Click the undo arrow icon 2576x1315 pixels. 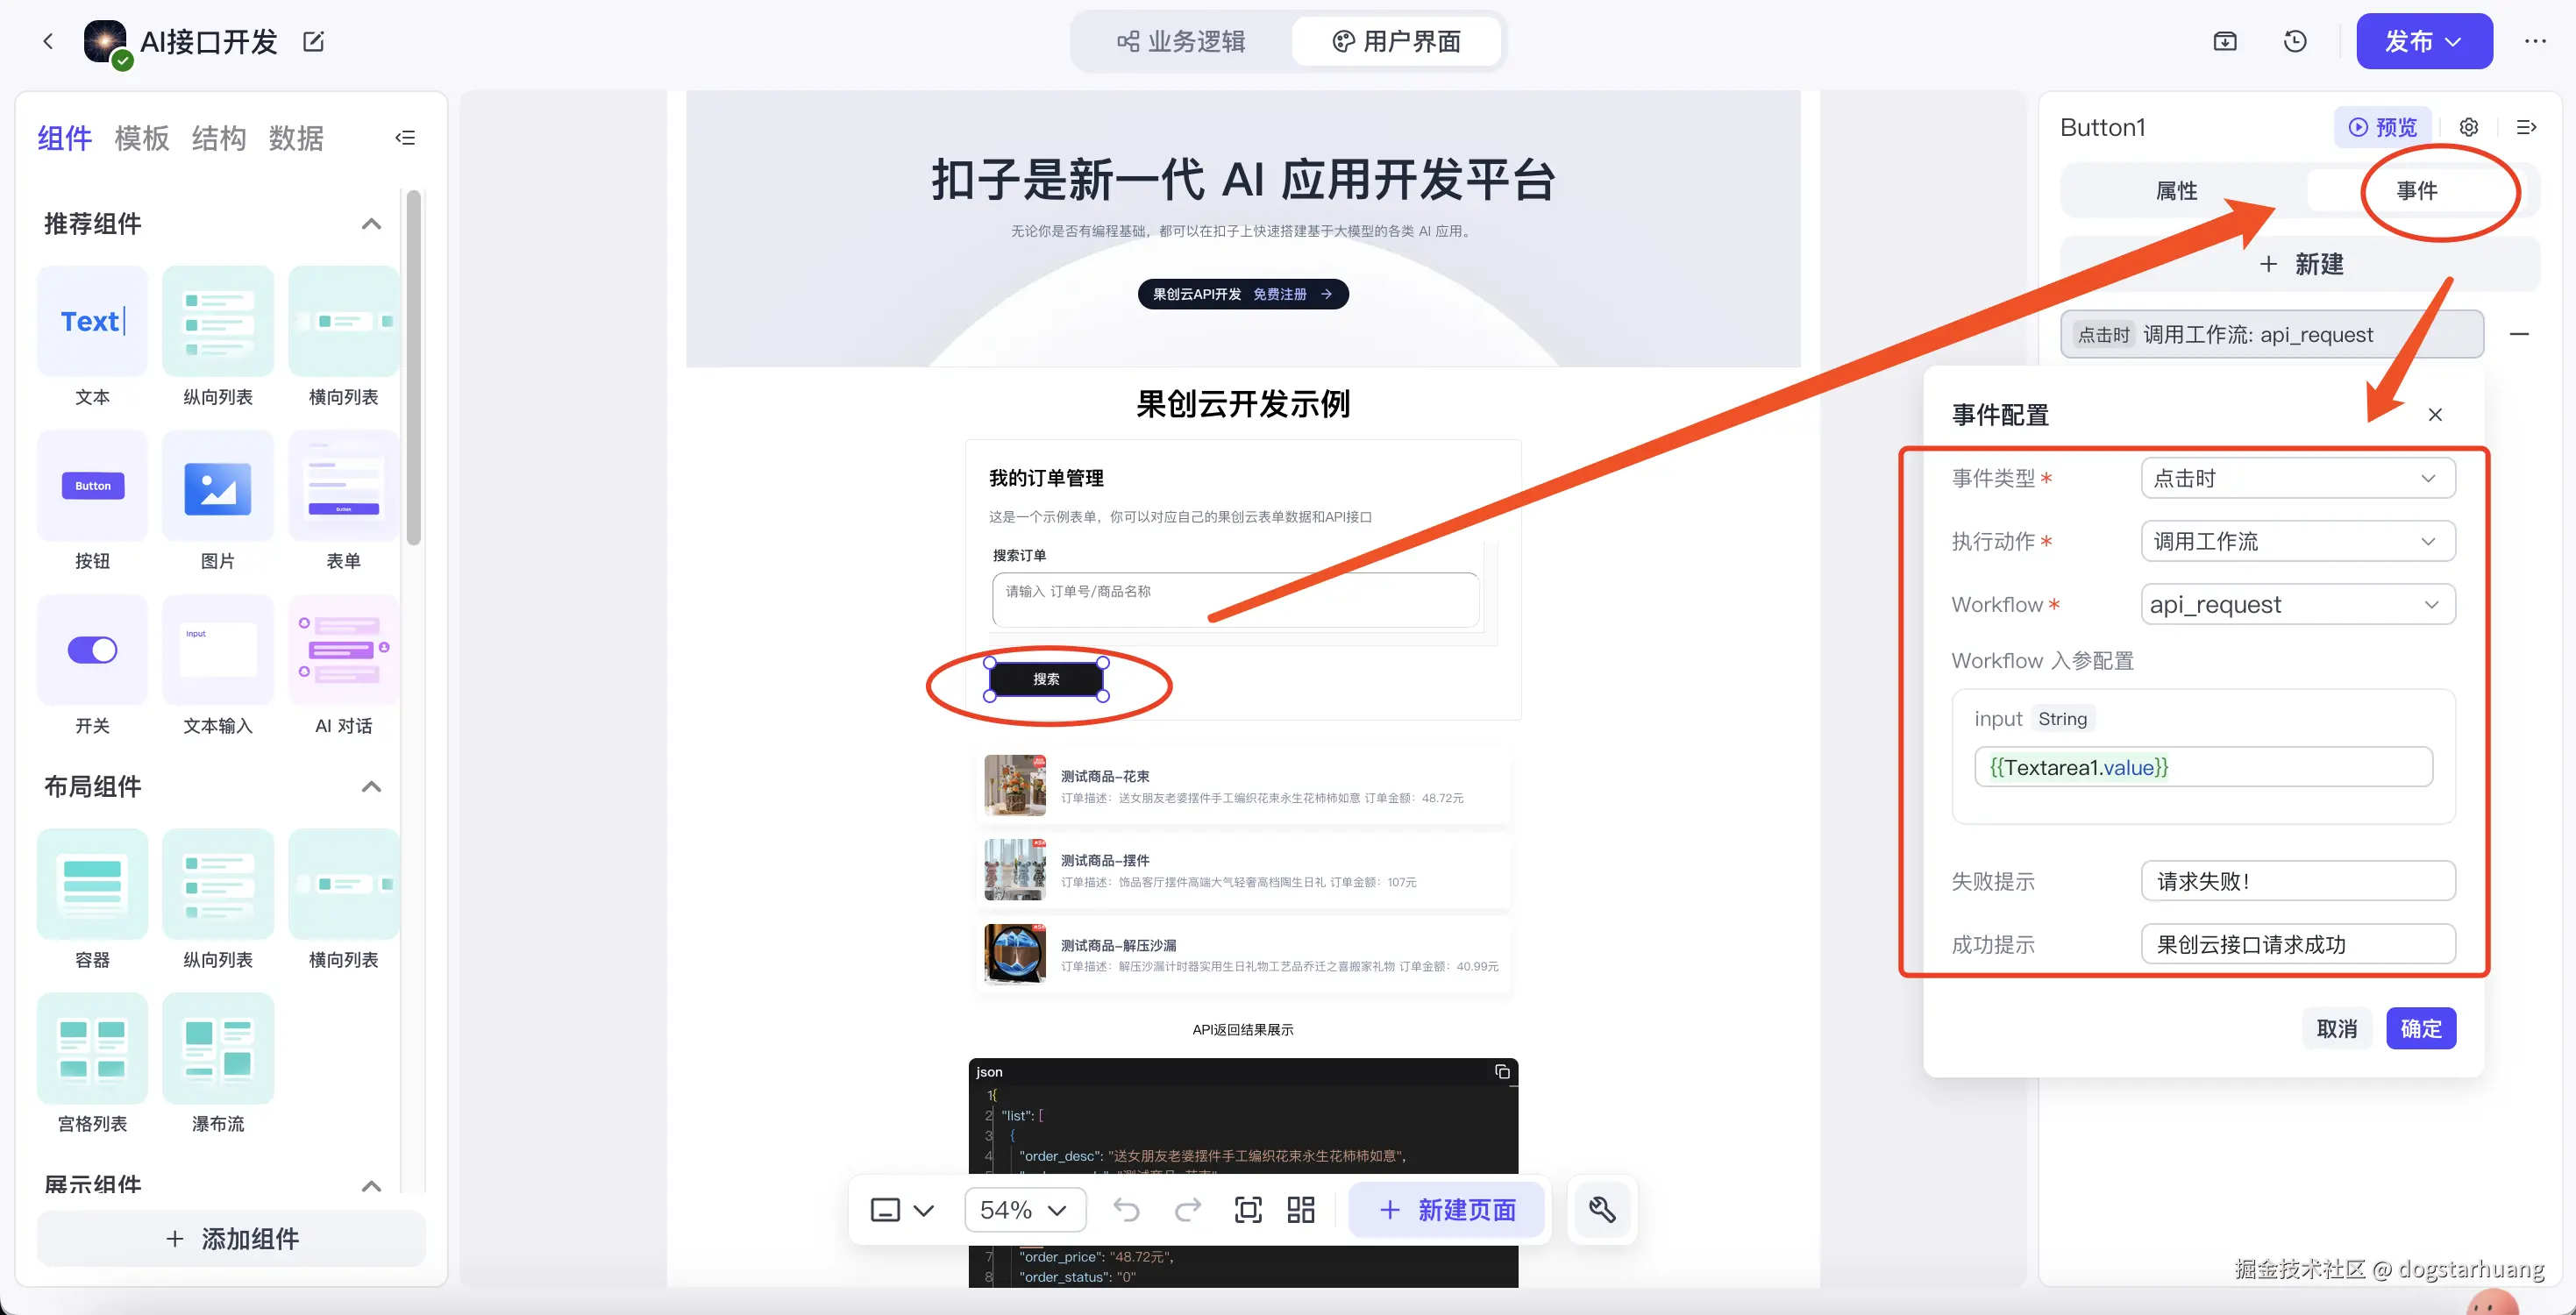[x=1126, y=1210]
